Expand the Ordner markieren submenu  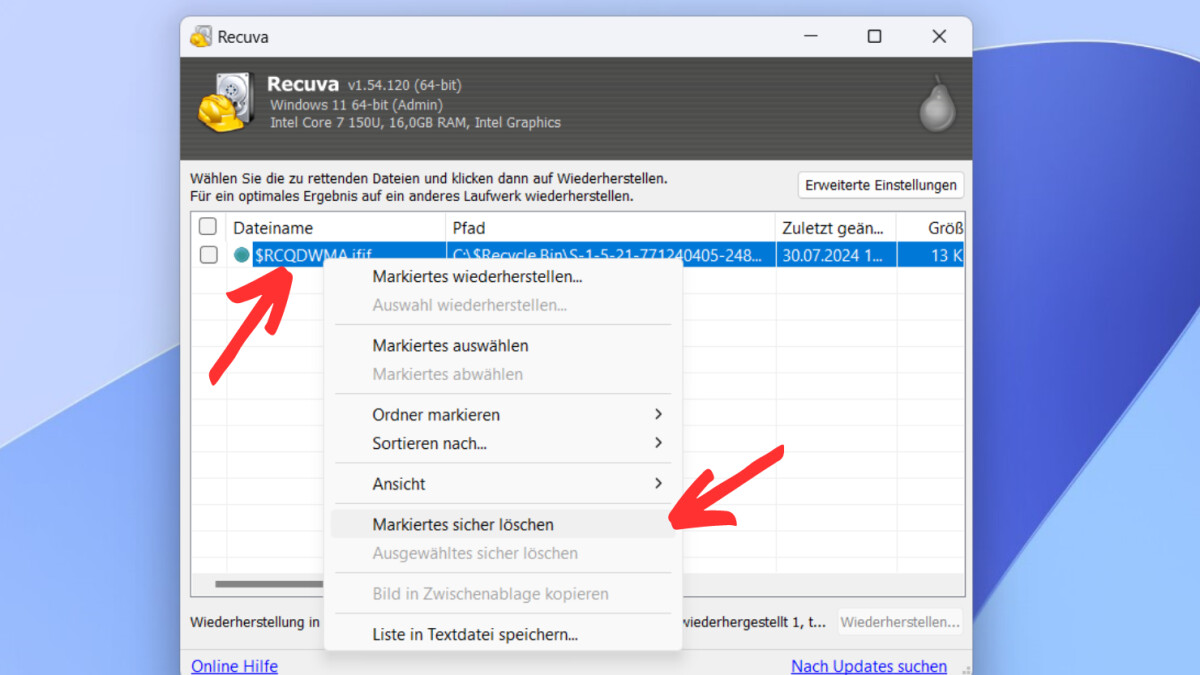point(503,414)
